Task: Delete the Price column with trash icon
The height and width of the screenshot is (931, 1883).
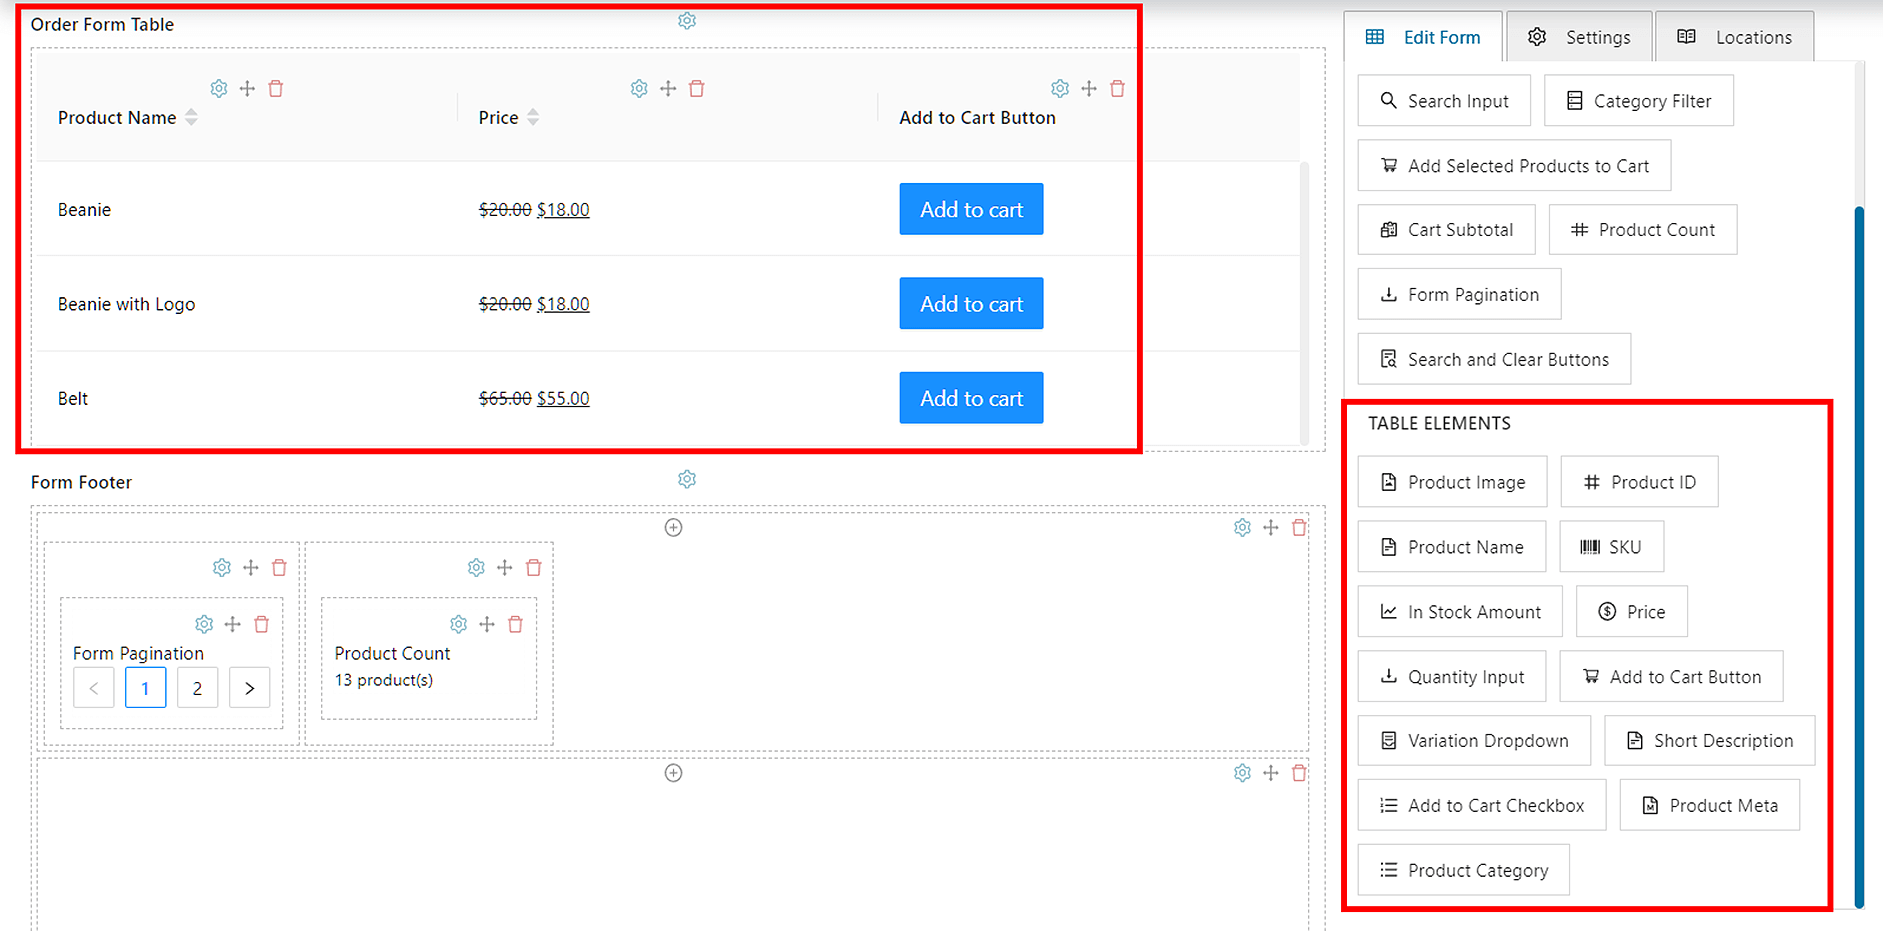Action: tap(697, 89)
